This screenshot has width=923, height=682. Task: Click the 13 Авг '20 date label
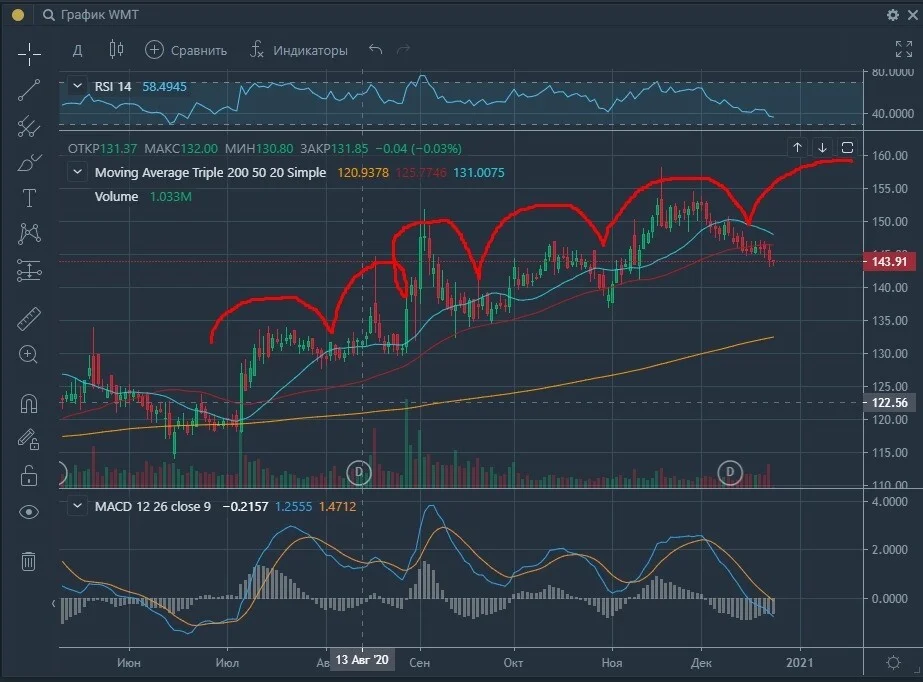click(x=362, y=660)
